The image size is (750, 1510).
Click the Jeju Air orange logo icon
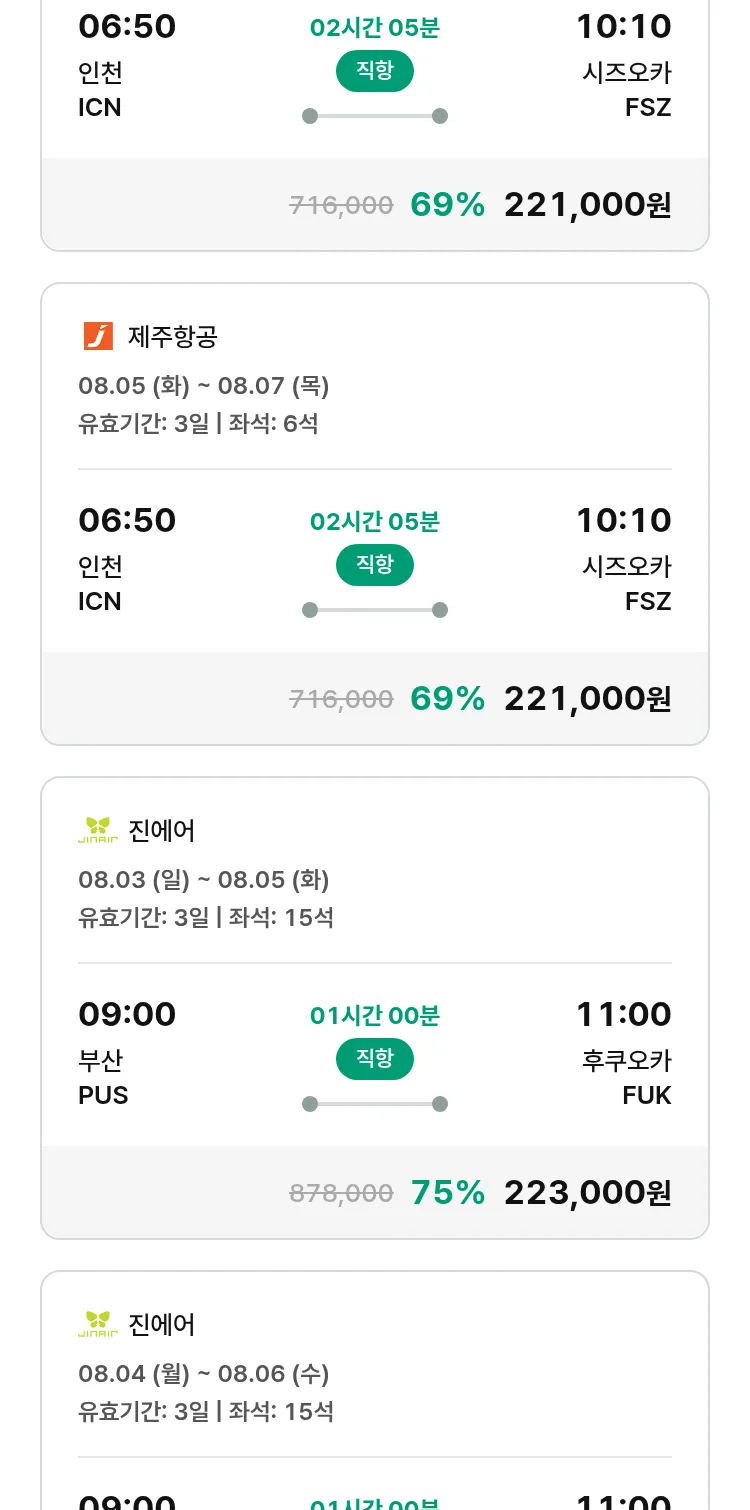click(98, 336)
